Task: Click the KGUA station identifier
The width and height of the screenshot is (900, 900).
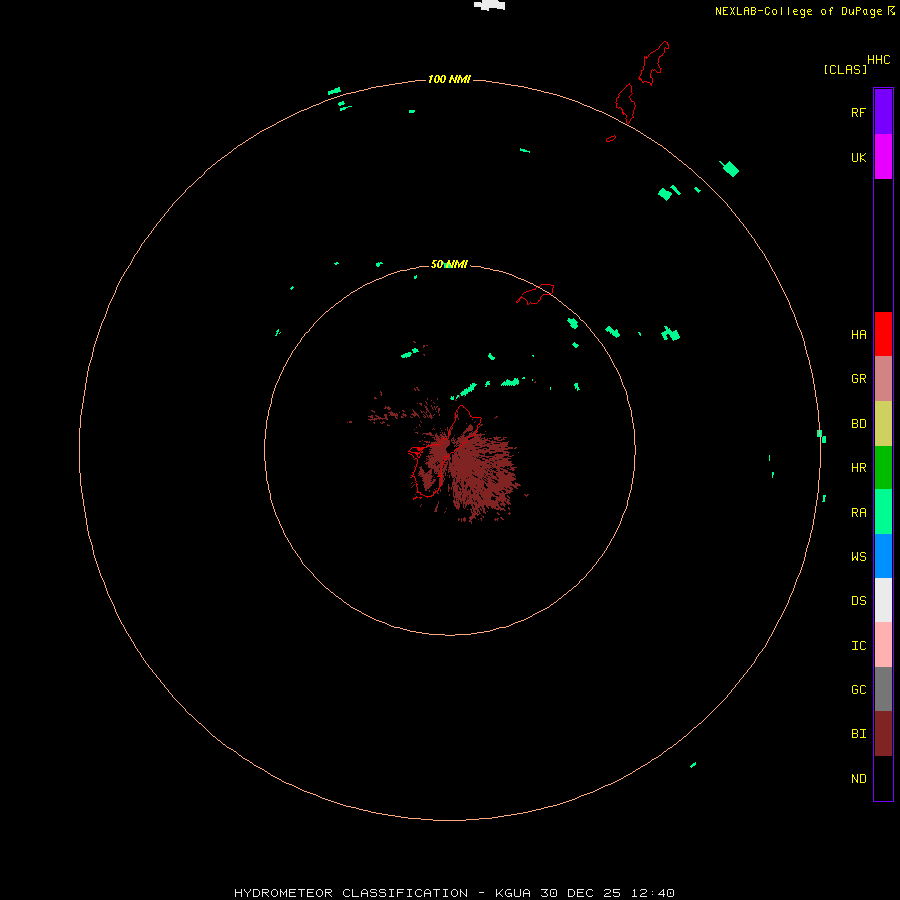Action: click(513, 893)
